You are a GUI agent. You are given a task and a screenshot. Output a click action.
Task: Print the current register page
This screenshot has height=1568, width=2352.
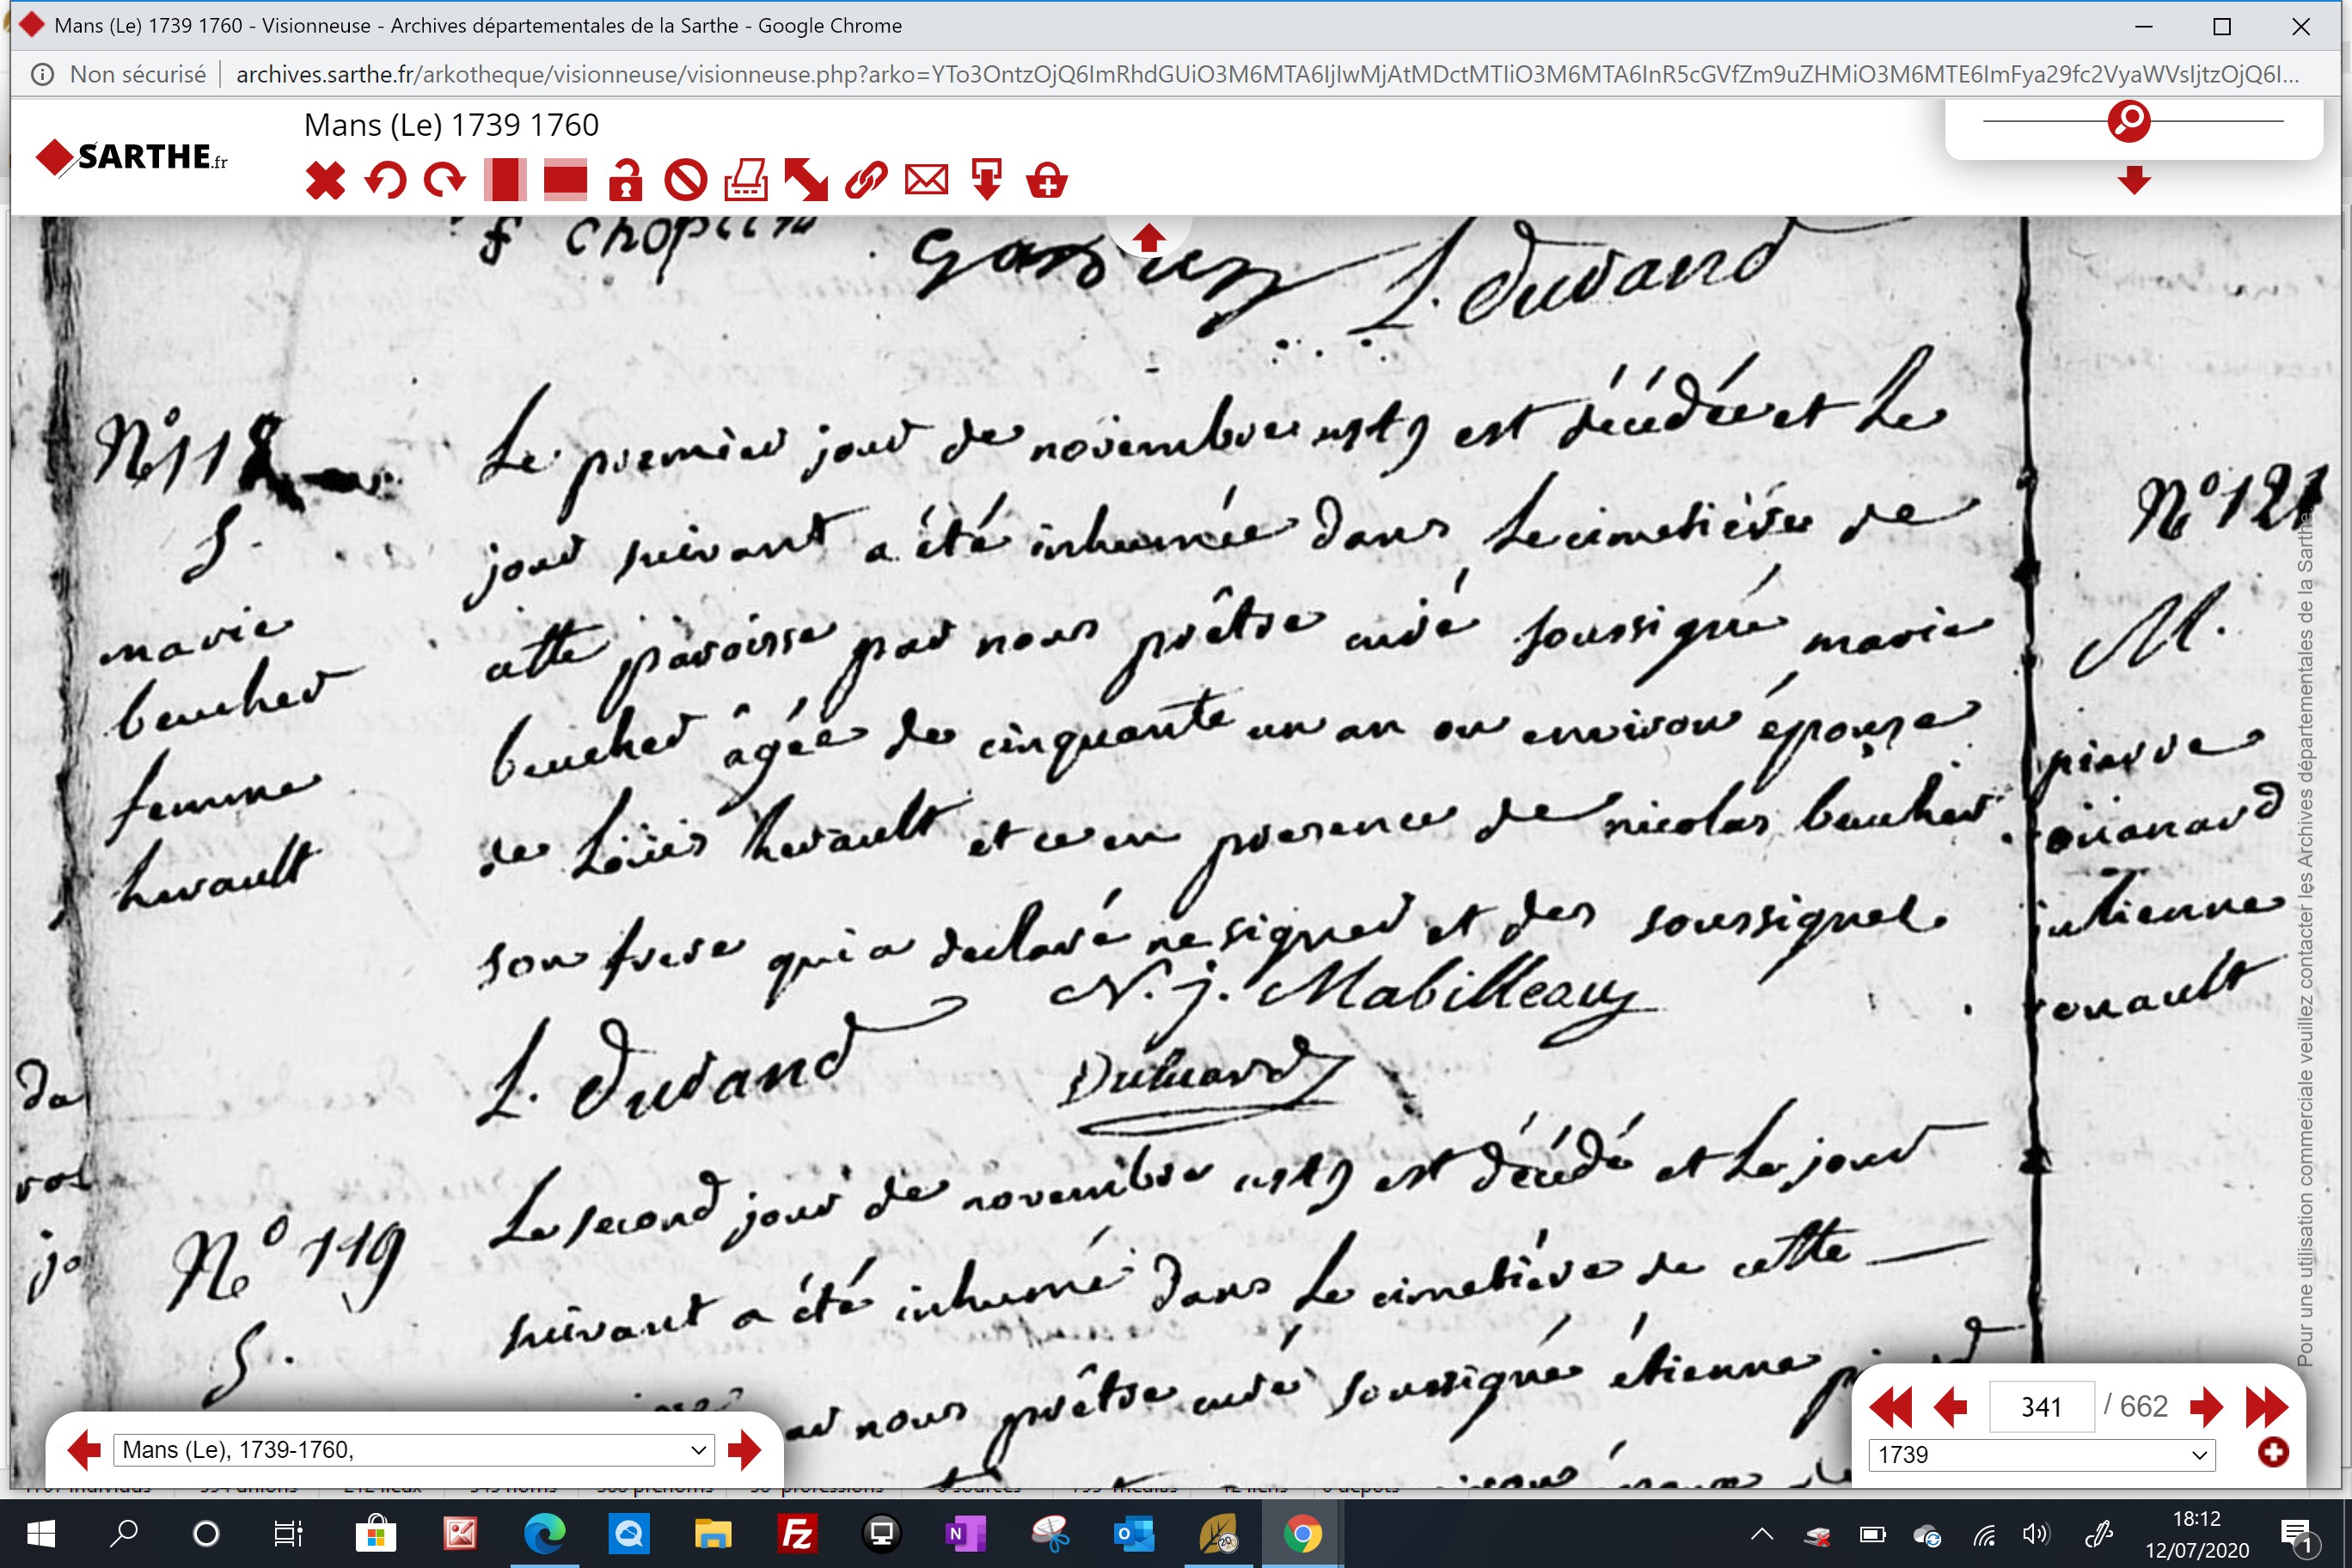(746, 181)
